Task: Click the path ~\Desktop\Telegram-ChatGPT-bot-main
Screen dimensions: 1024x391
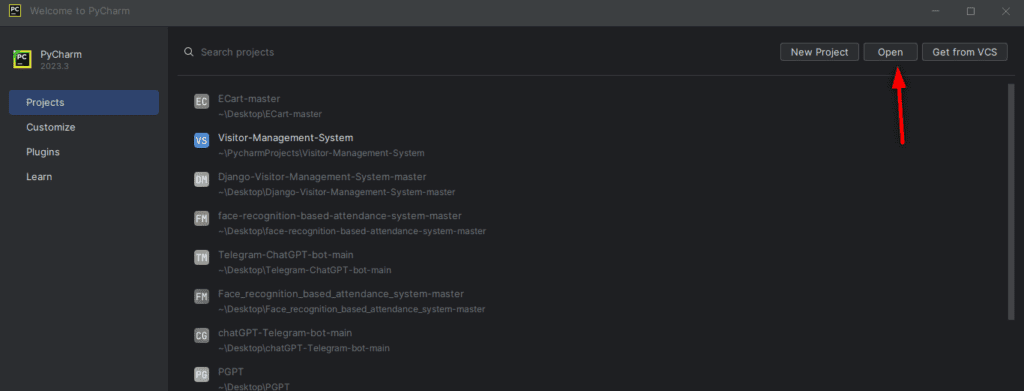Action: 305,270
